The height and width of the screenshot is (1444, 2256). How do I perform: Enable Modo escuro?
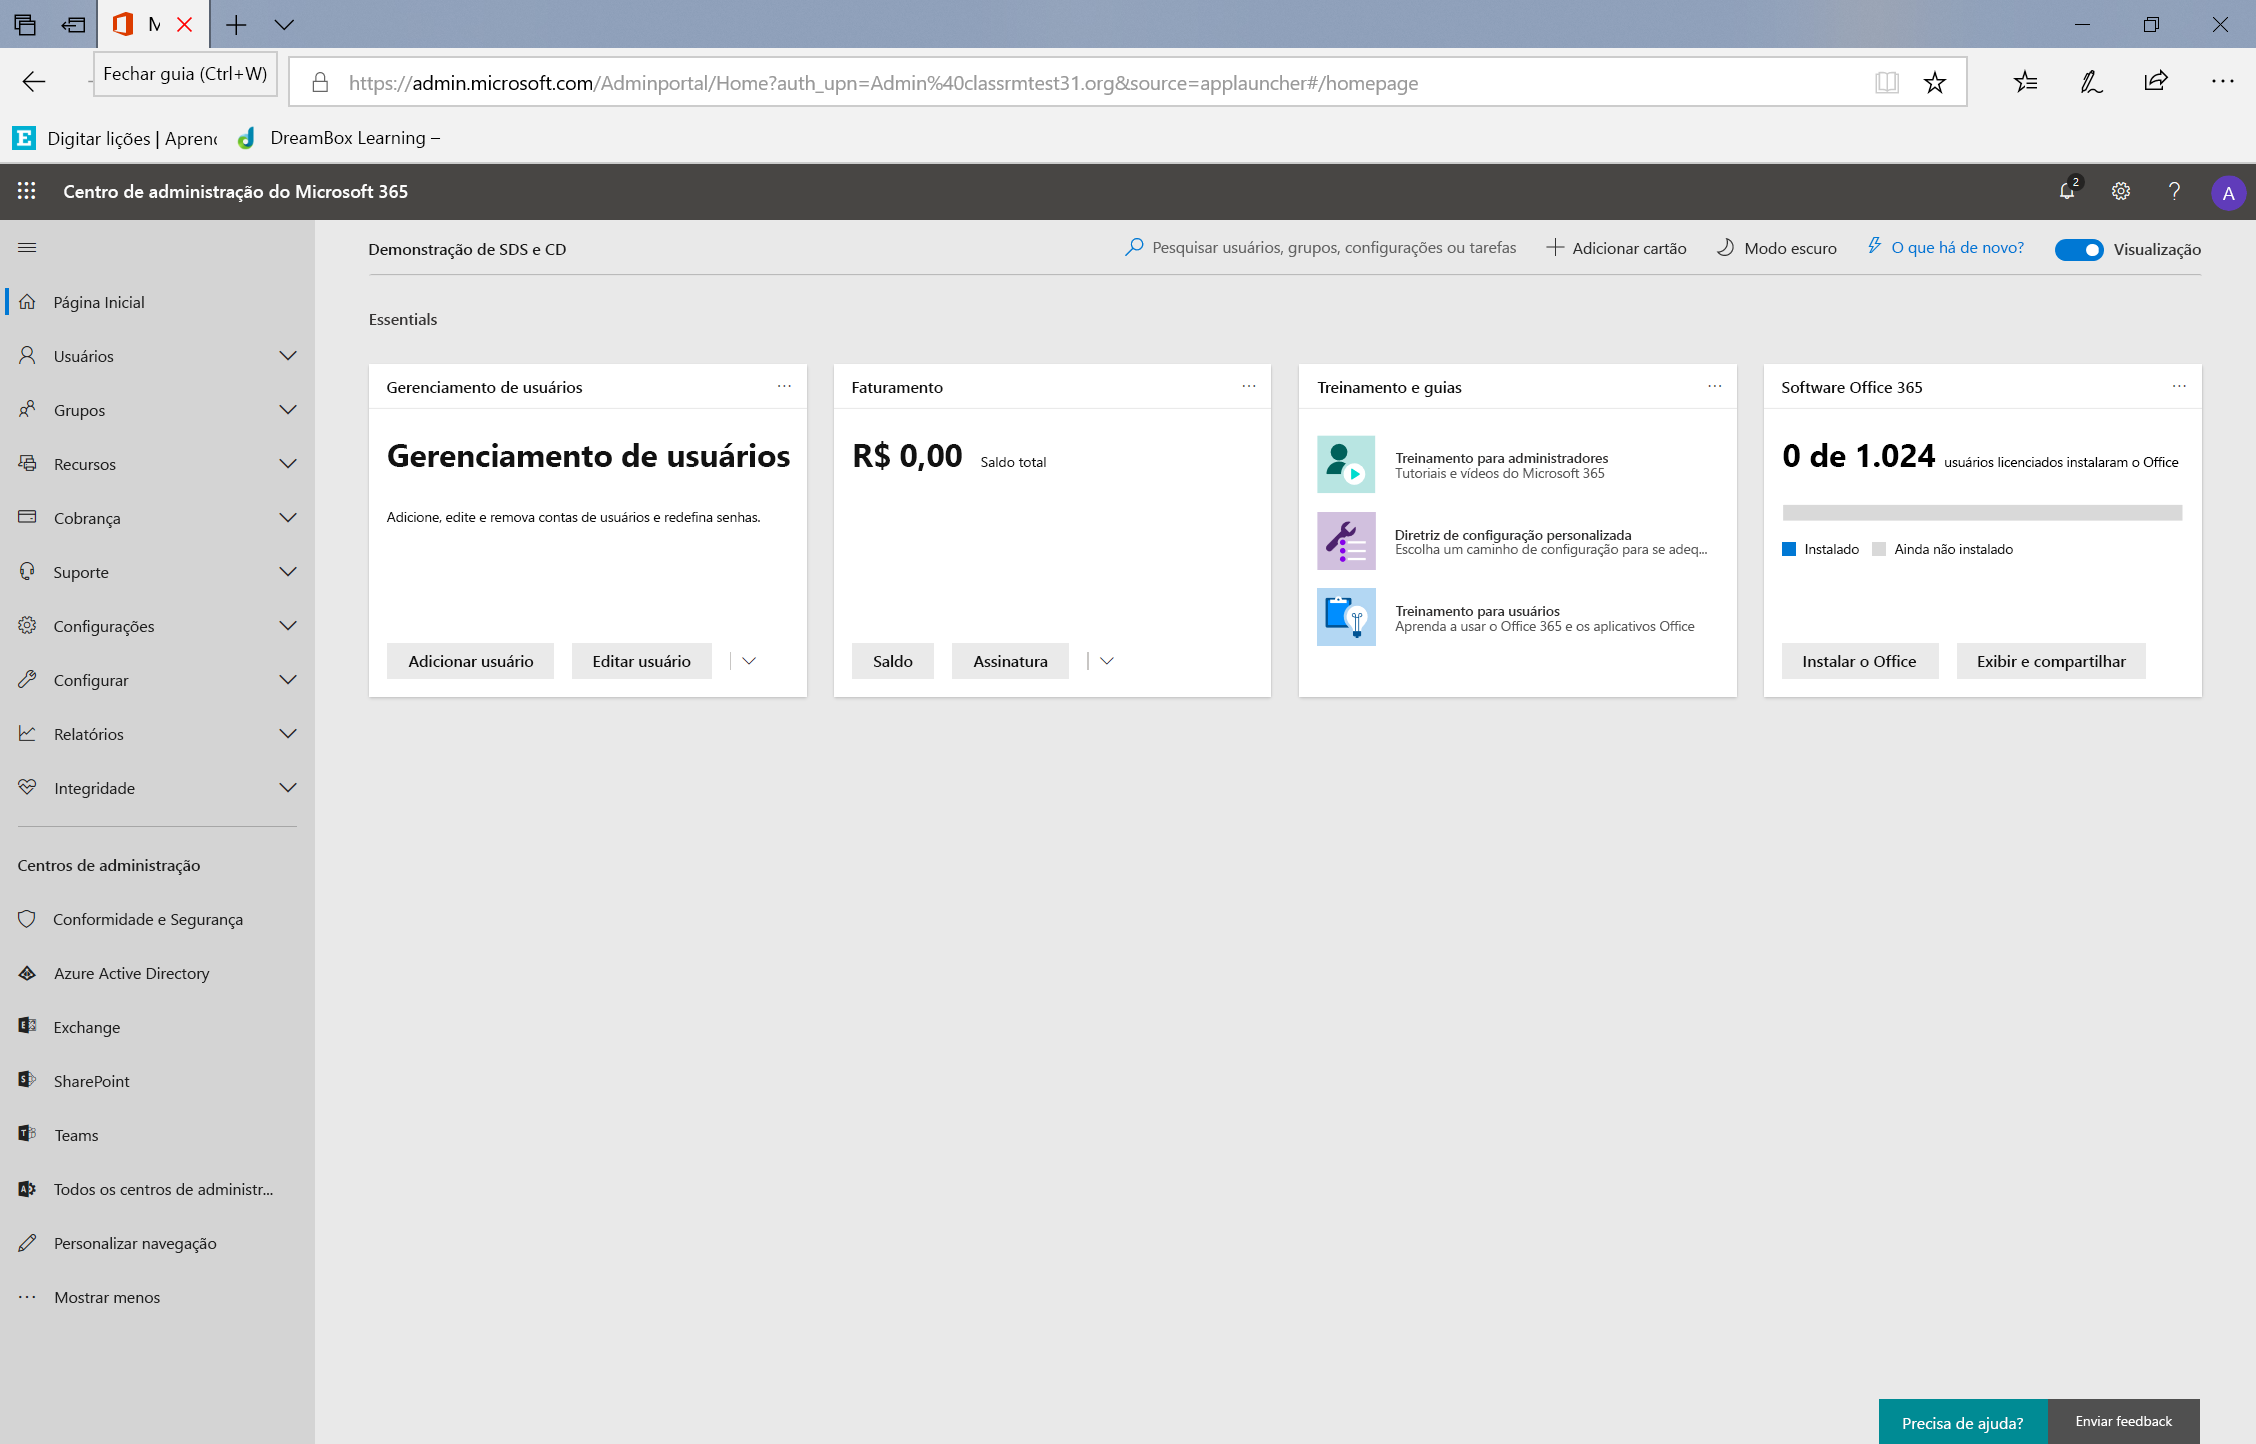1777,248
